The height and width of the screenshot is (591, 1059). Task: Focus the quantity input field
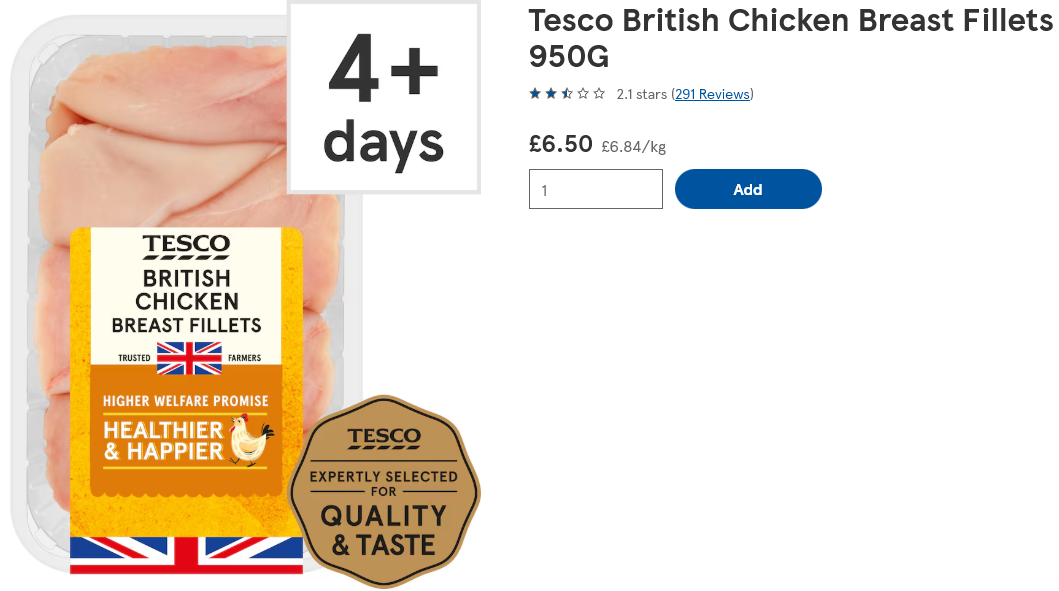click(x=595, y=189)
